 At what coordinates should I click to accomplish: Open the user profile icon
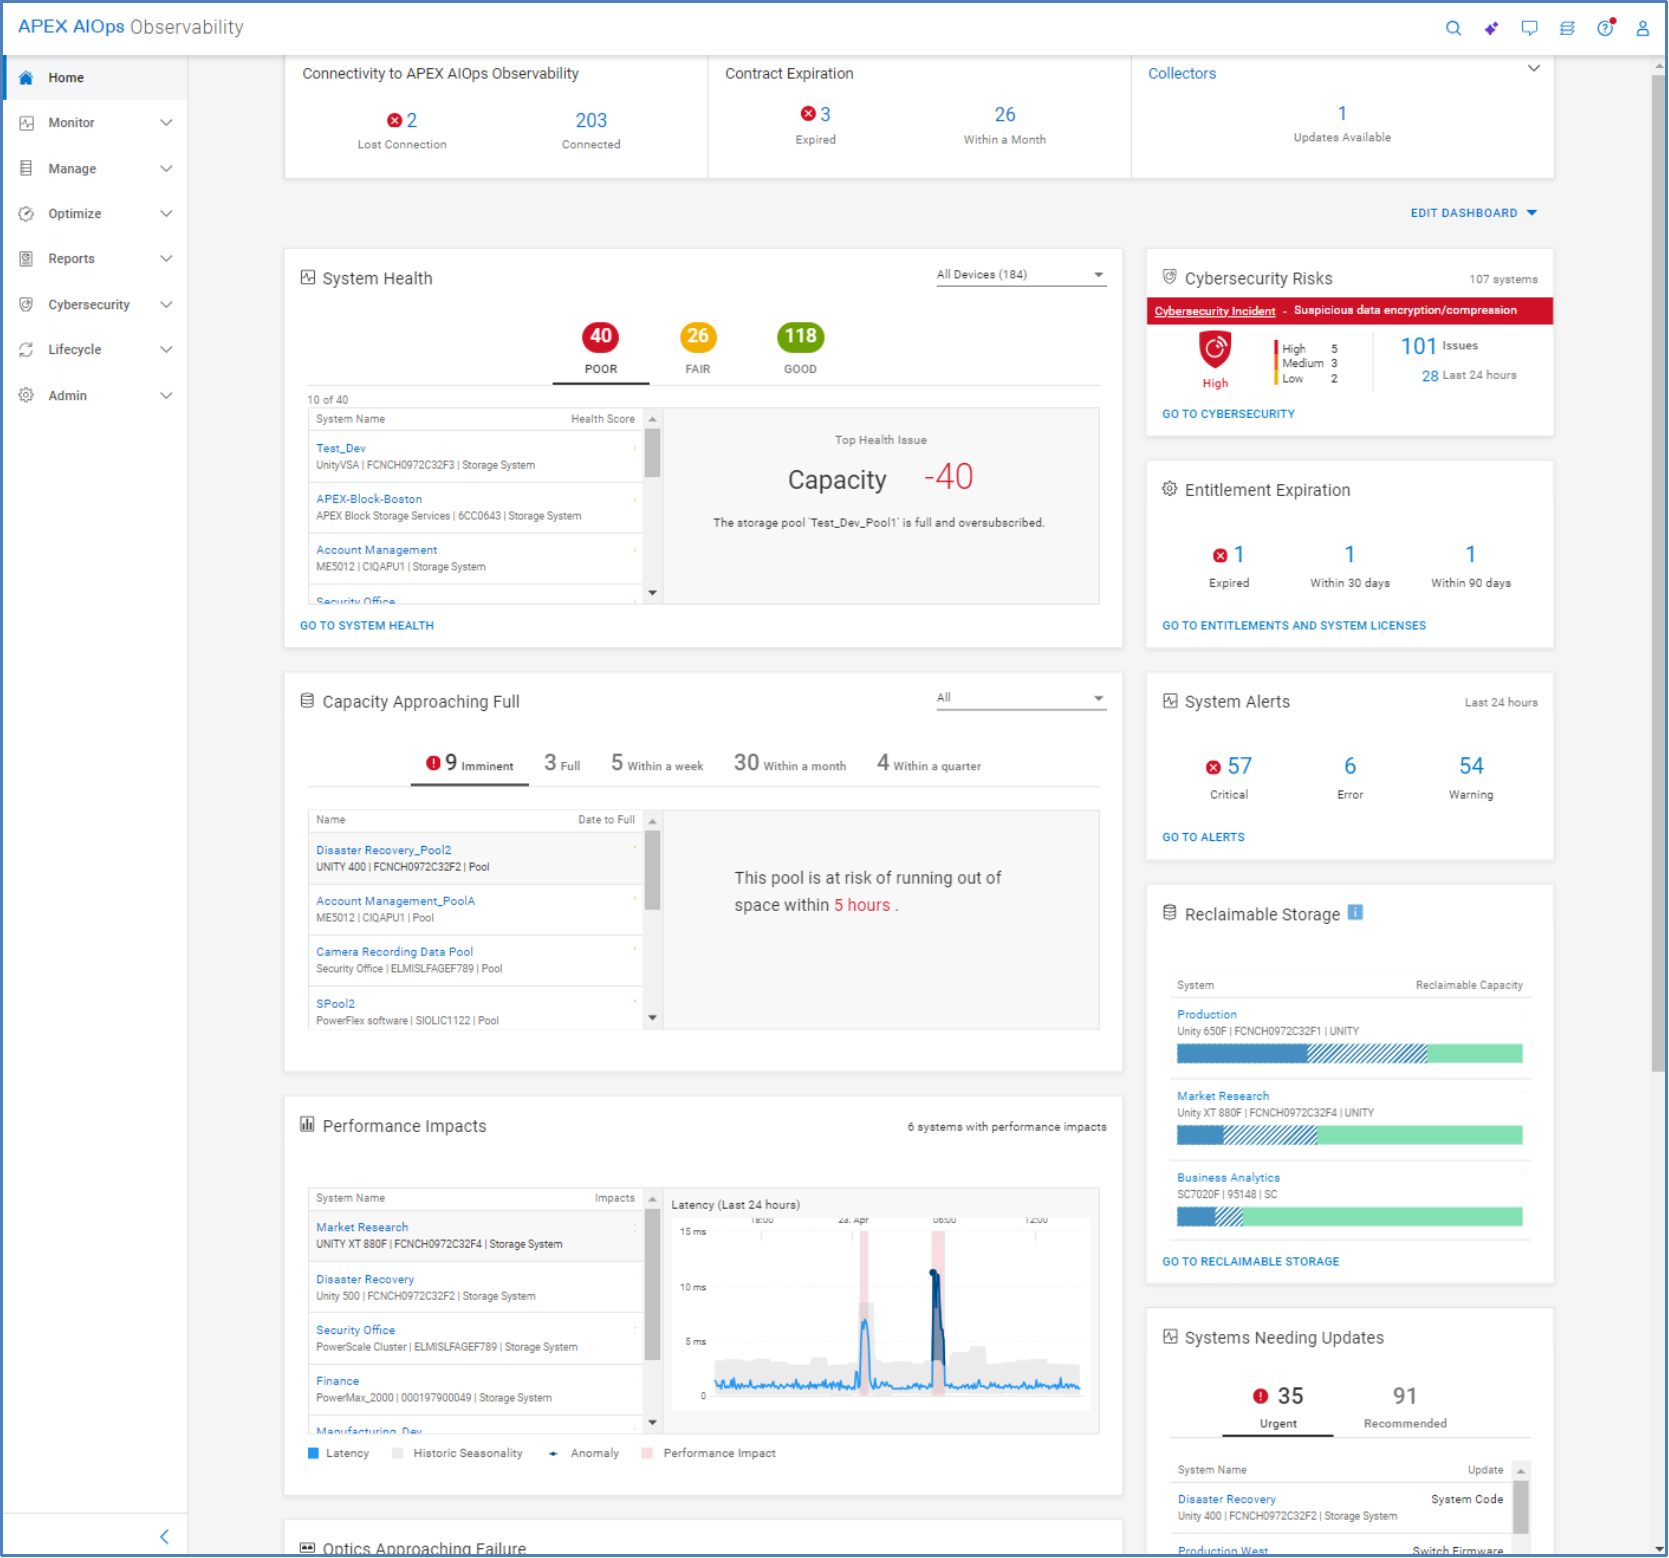[1643, 28]
